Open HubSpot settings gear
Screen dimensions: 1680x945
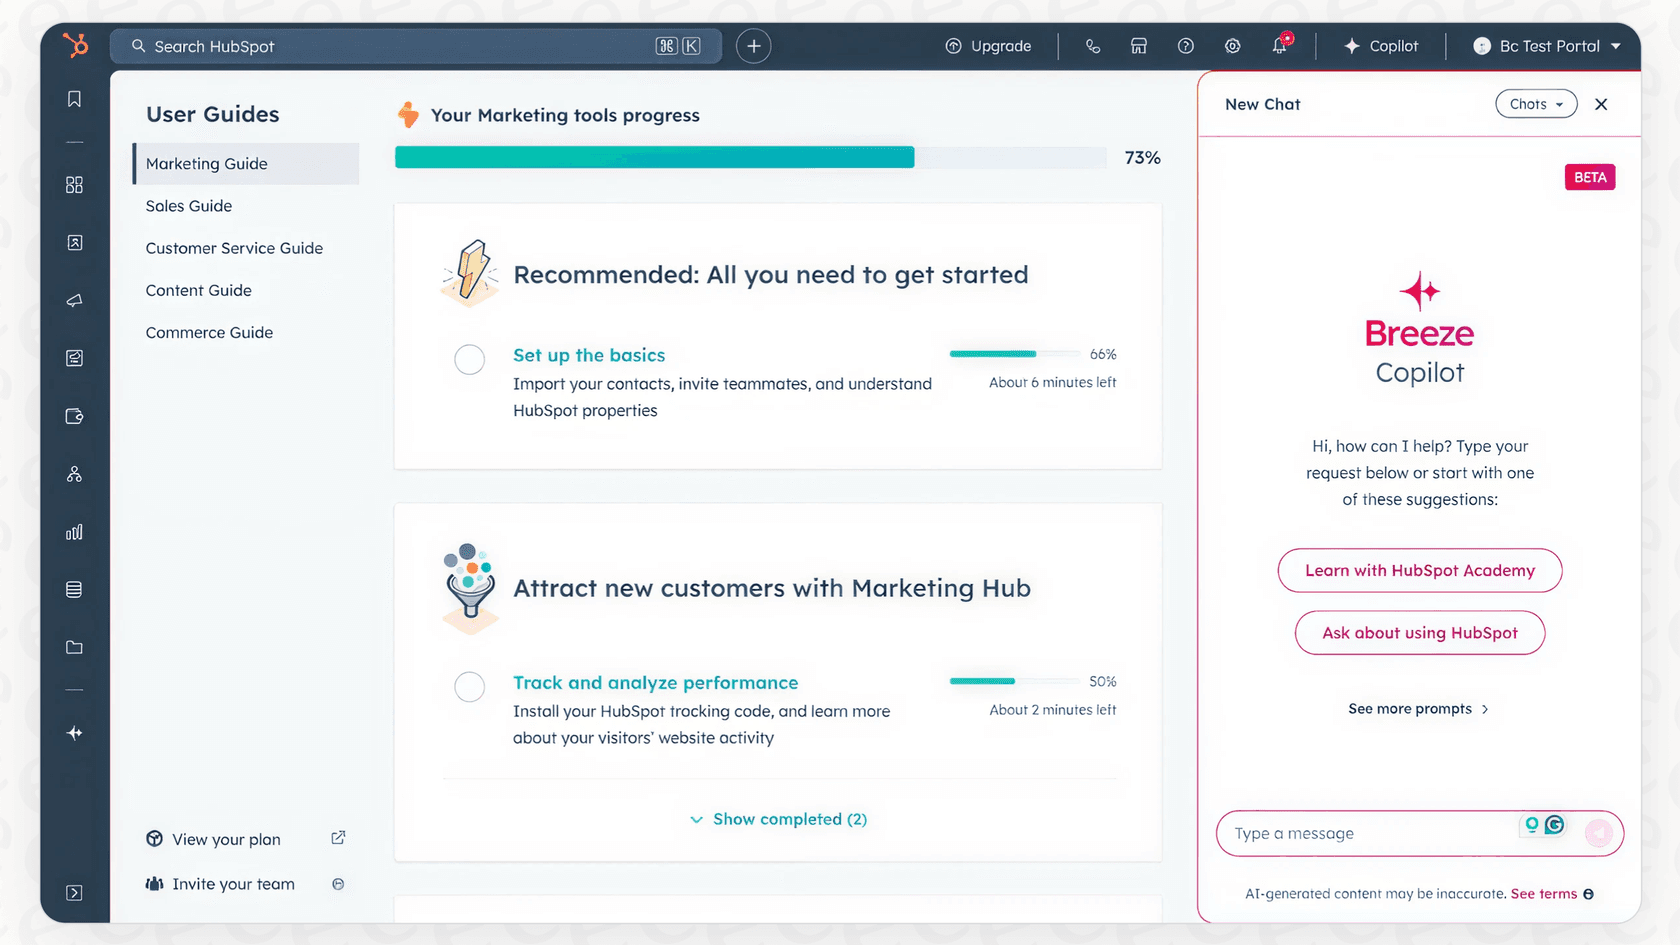click(1232, 46)
